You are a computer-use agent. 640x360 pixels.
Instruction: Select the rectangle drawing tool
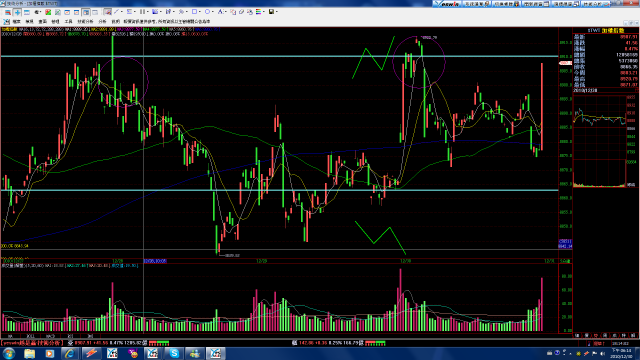coord(194,12)
